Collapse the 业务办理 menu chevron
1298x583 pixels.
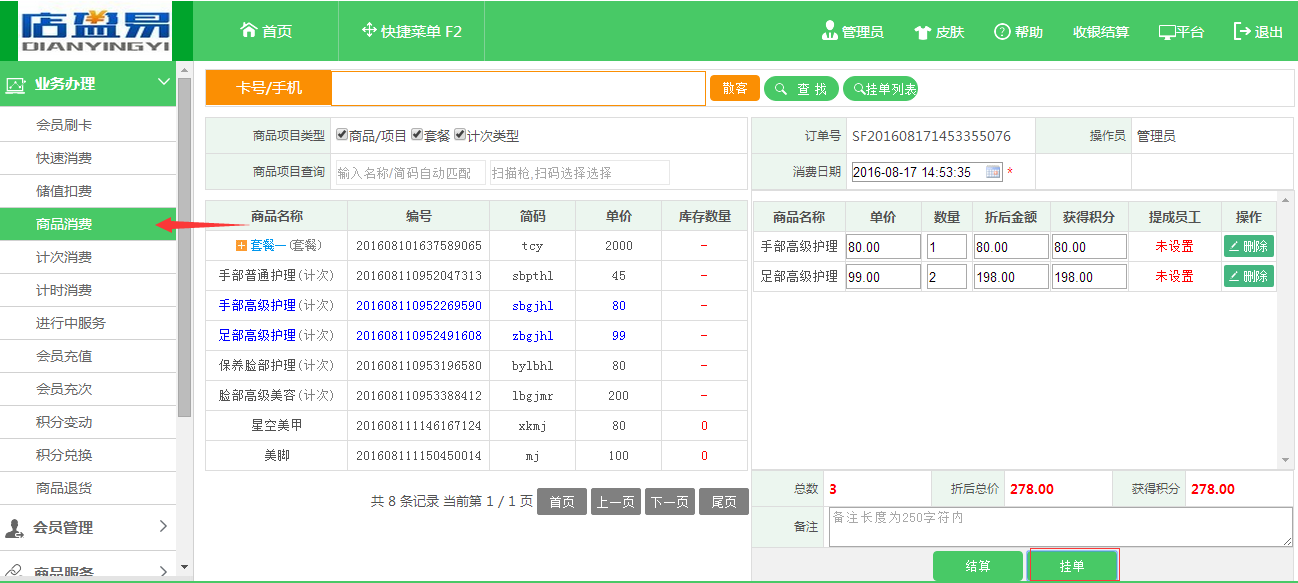pyautogui.click(x=164, y=83)
